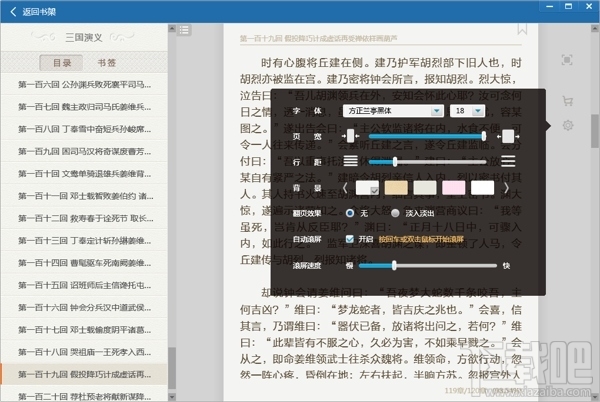600x402 pixels.
Task: Click the narrow page width icon
Action: click(x=350, y=136)
